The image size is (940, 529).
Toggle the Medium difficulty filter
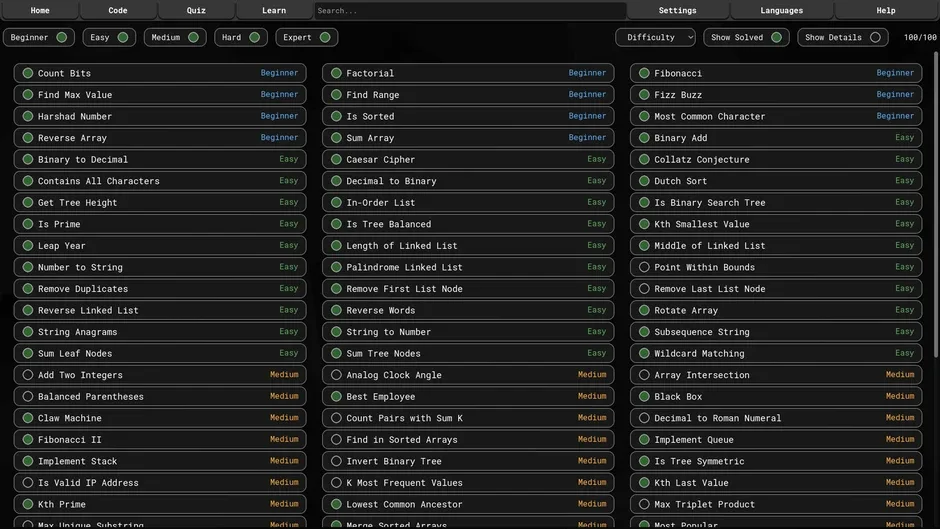click(175, 37)
